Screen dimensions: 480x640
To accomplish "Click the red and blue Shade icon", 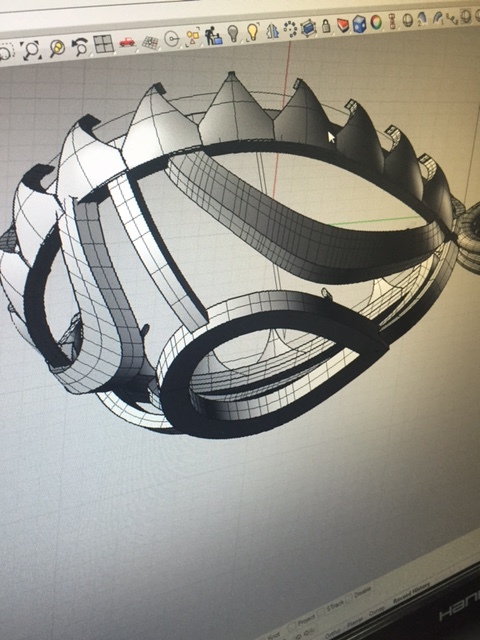I will pyautogui.click(x=342, y=25).
